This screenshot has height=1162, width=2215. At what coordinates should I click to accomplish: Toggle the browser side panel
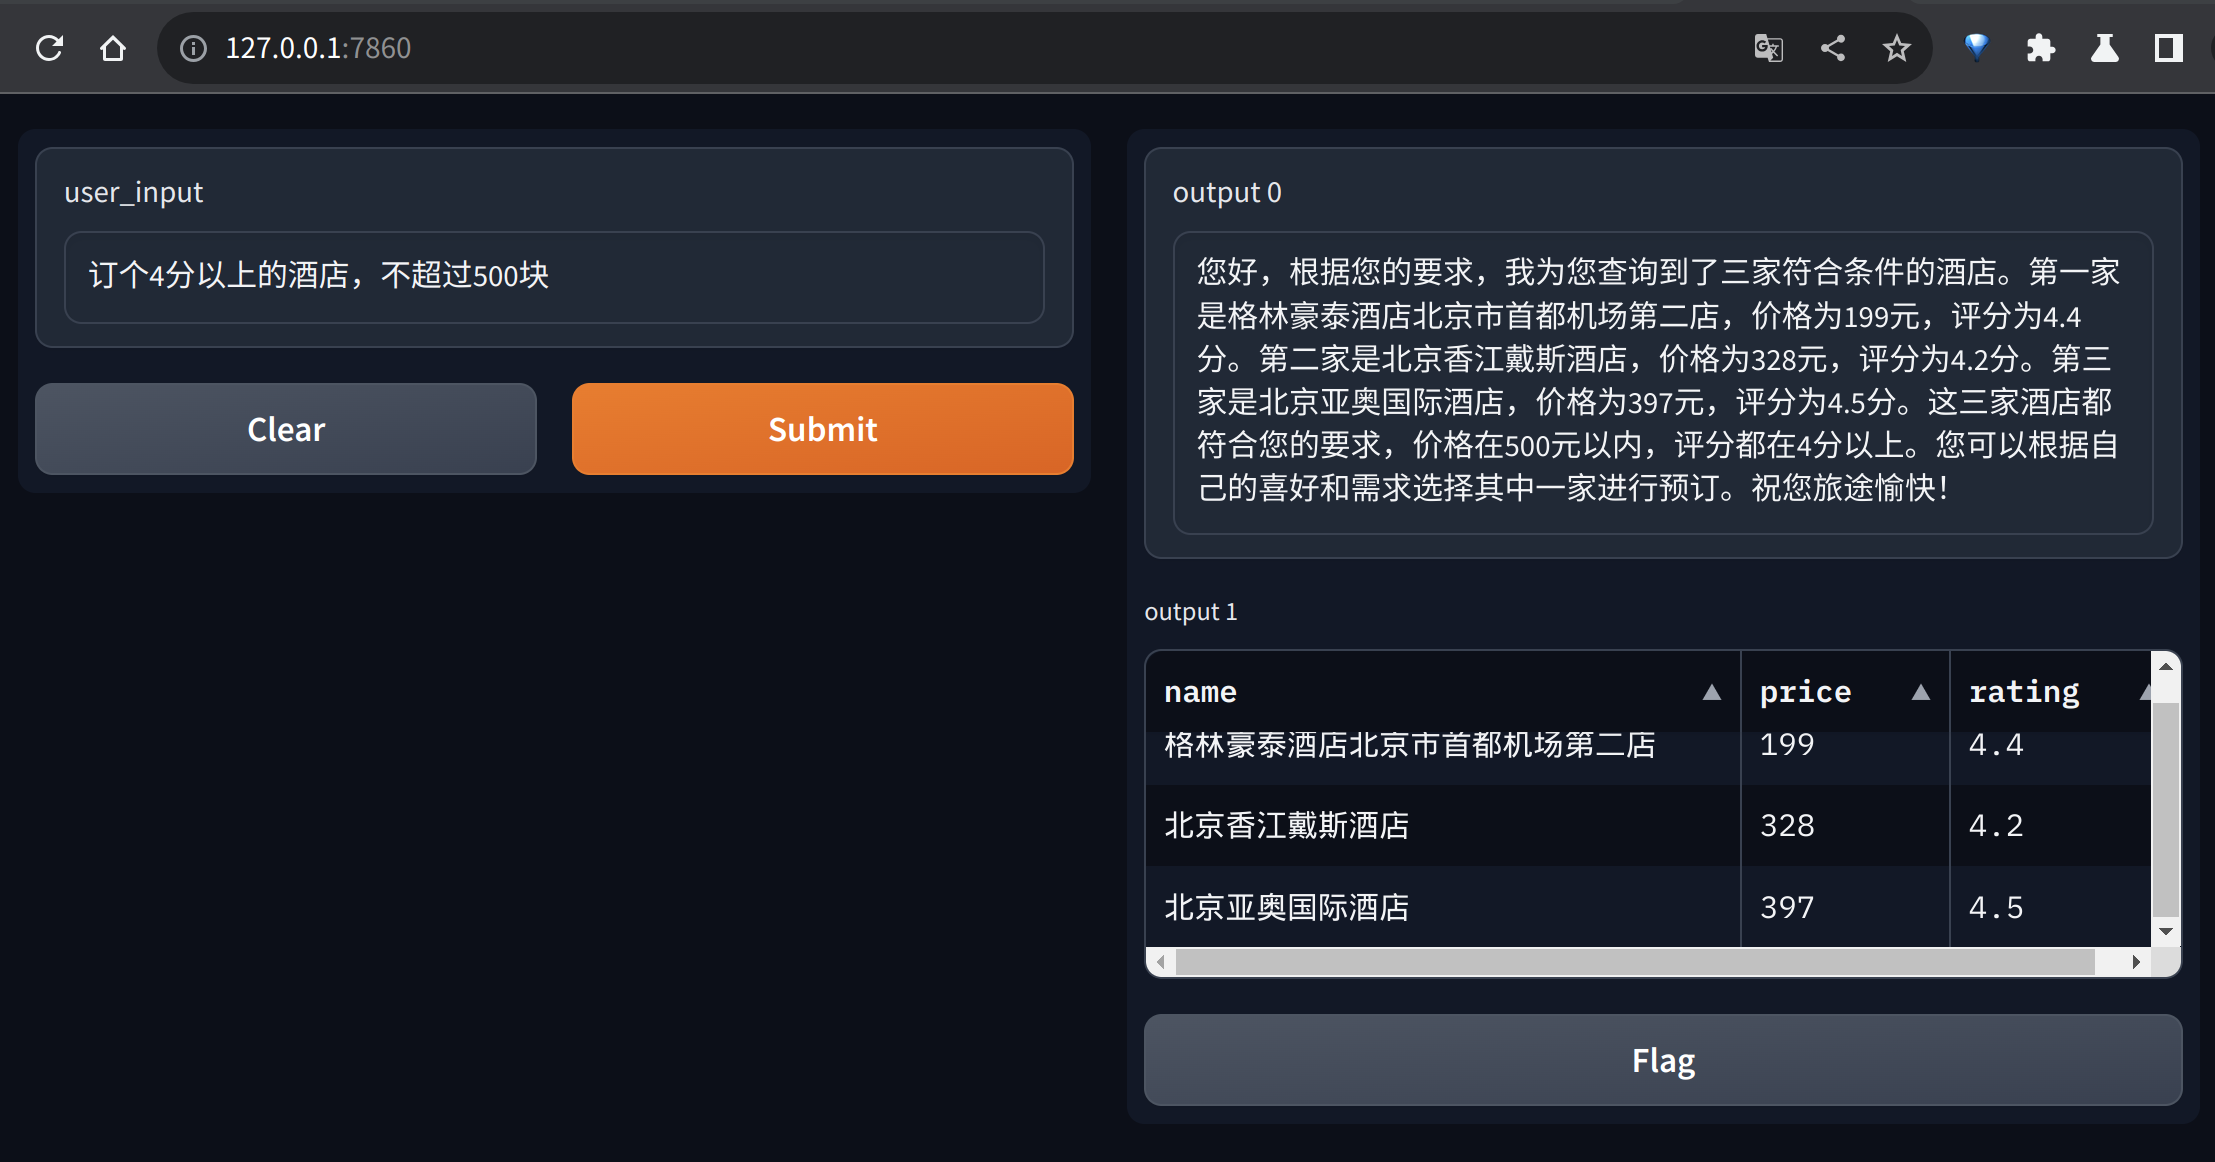click(2168, 48)
